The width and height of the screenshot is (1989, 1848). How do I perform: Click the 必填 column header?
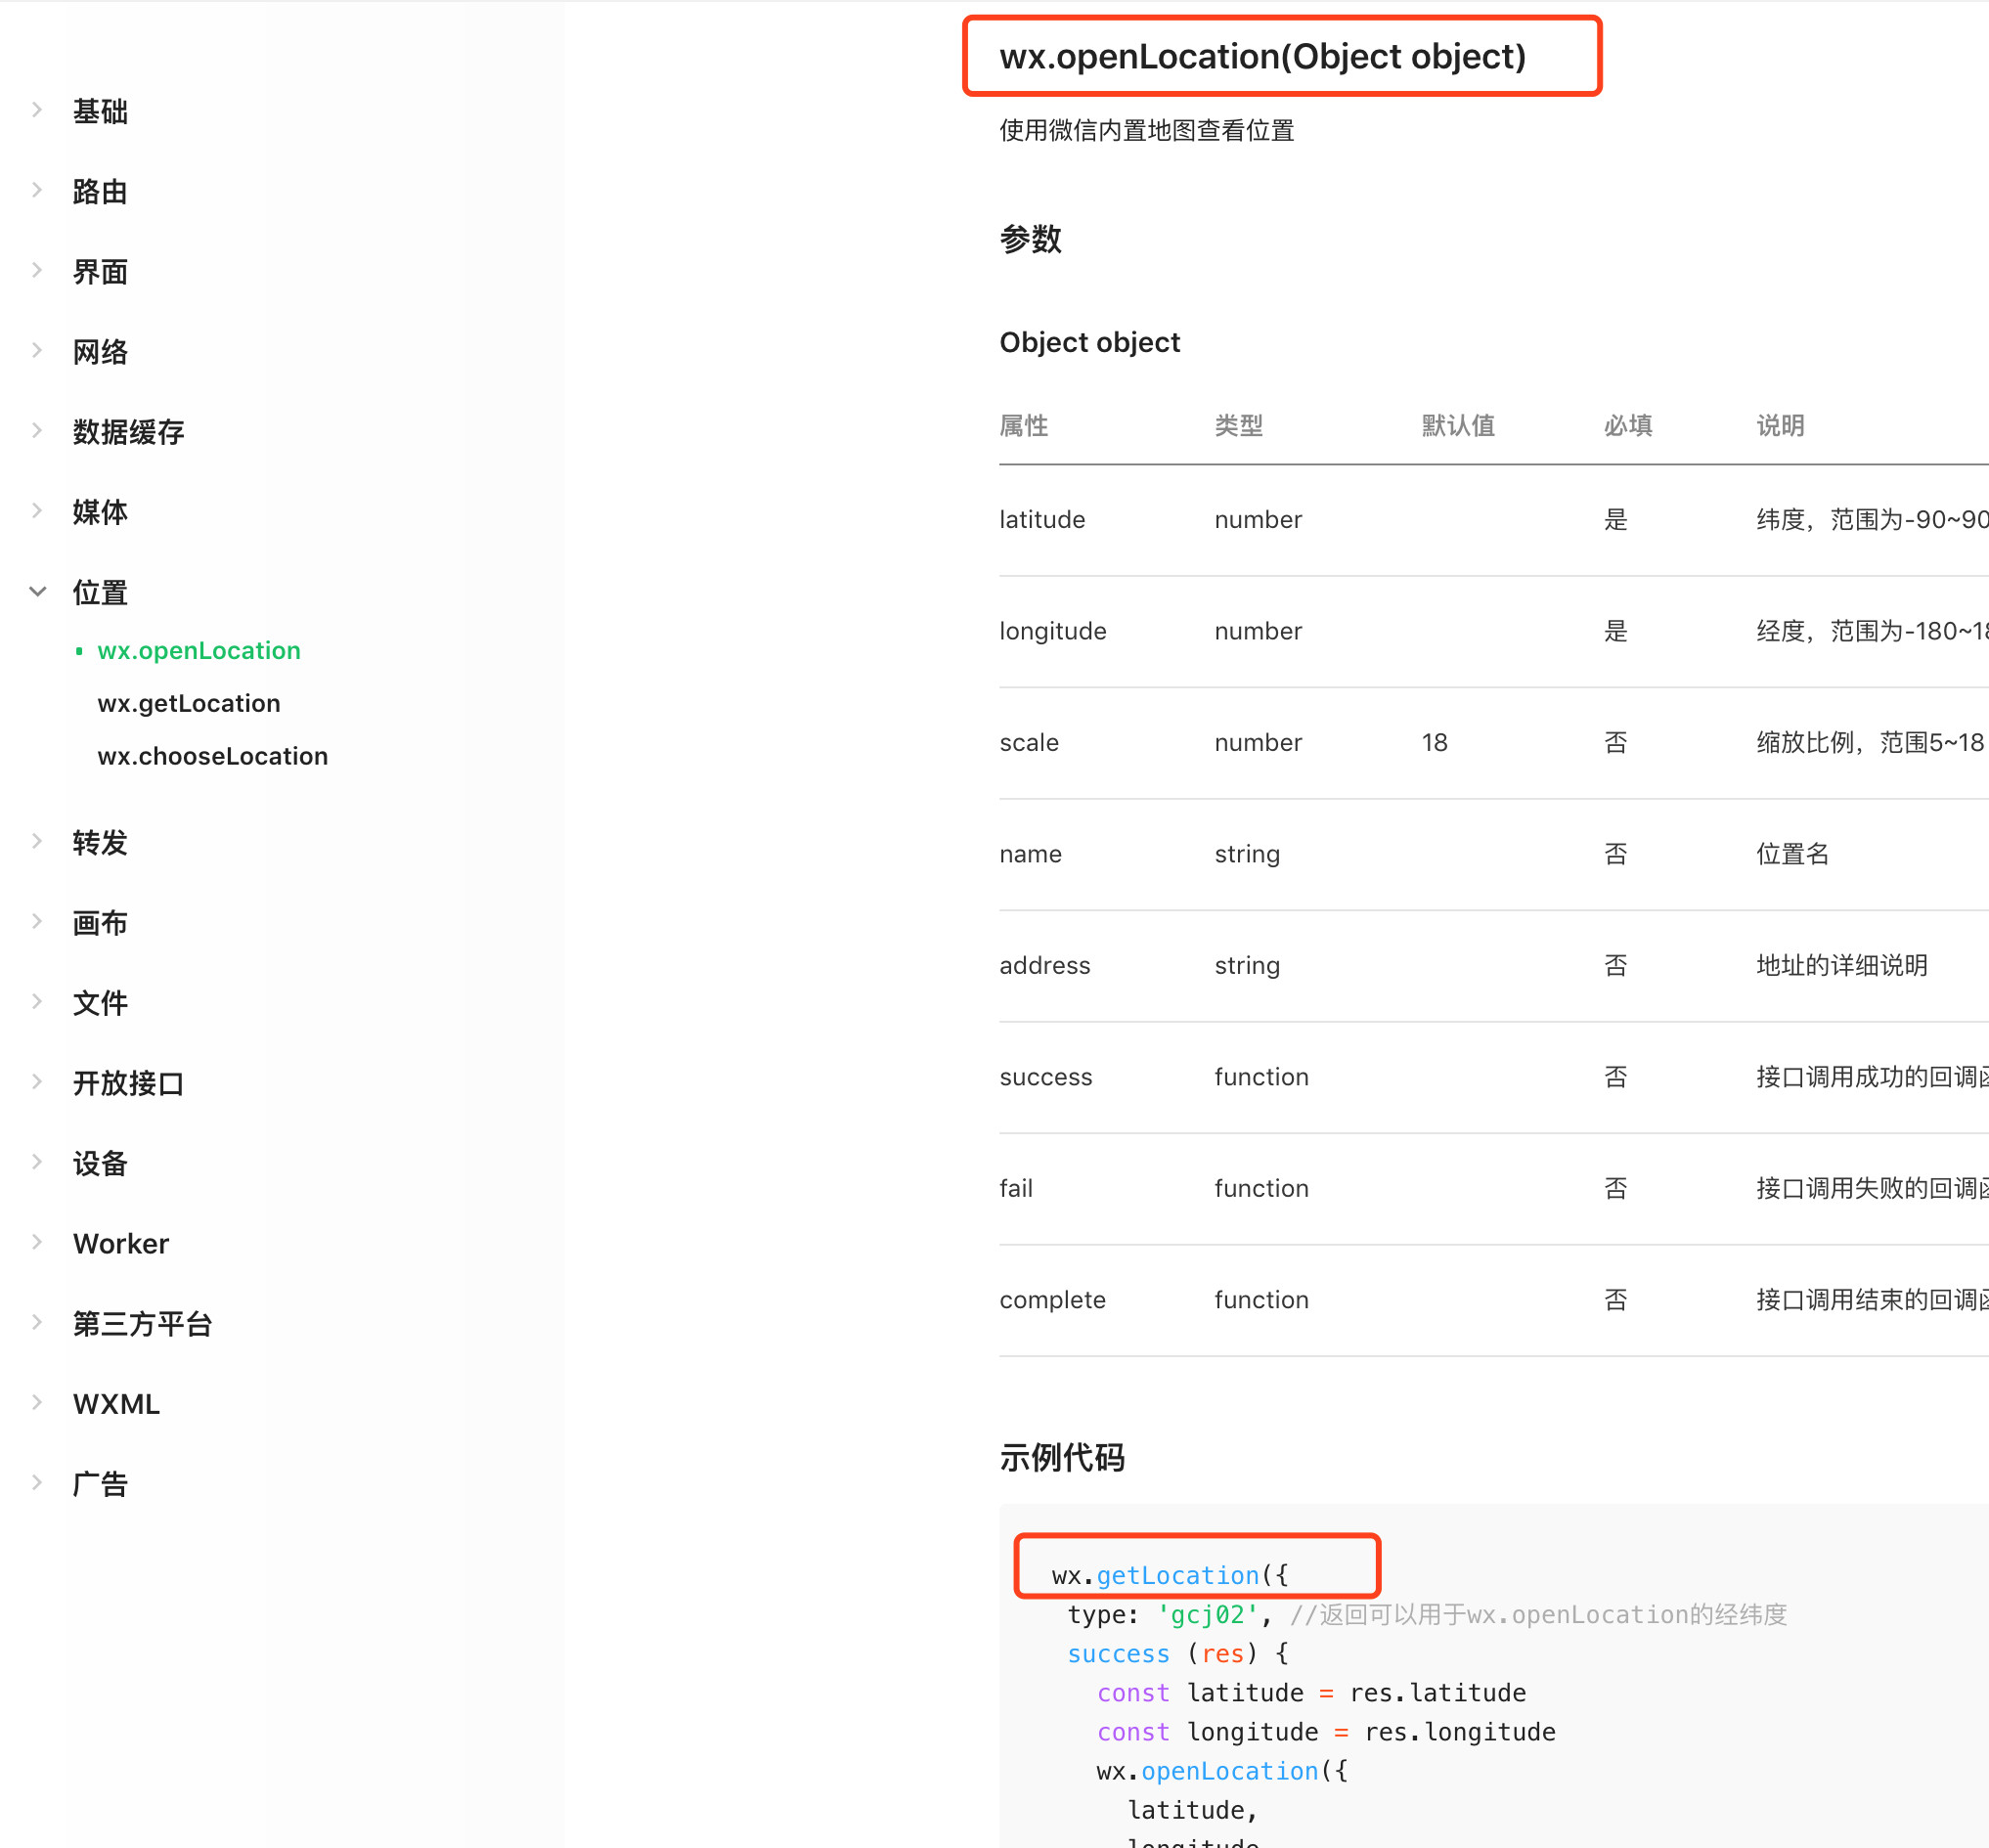(x=1628, y=425)
